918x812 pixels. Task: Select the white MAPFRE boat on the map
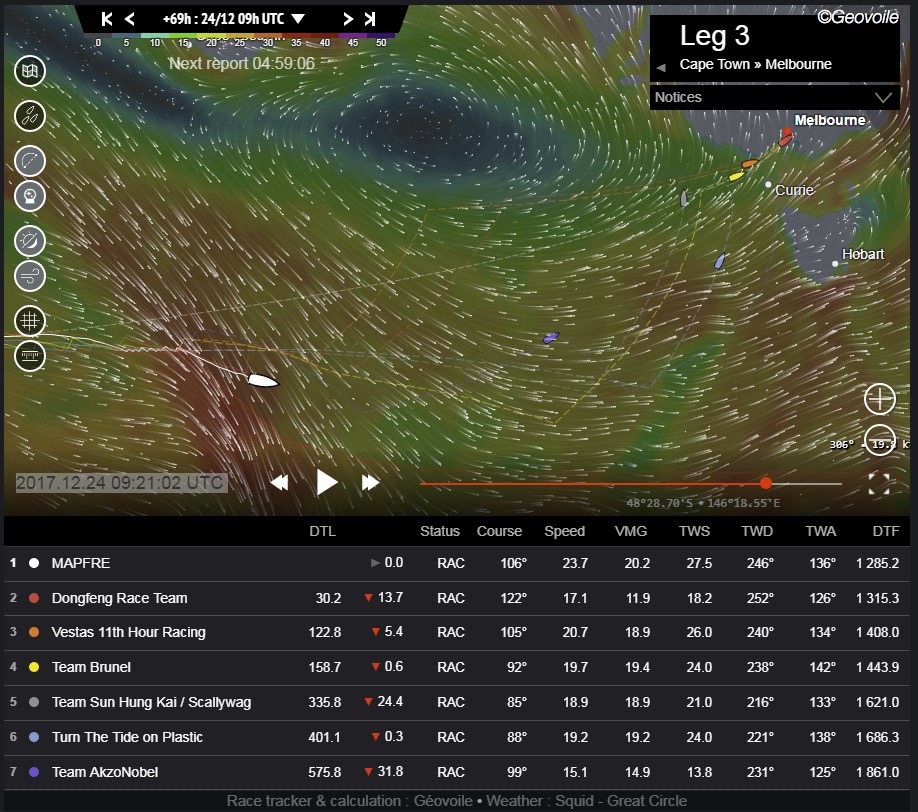[x=263, y=381]
